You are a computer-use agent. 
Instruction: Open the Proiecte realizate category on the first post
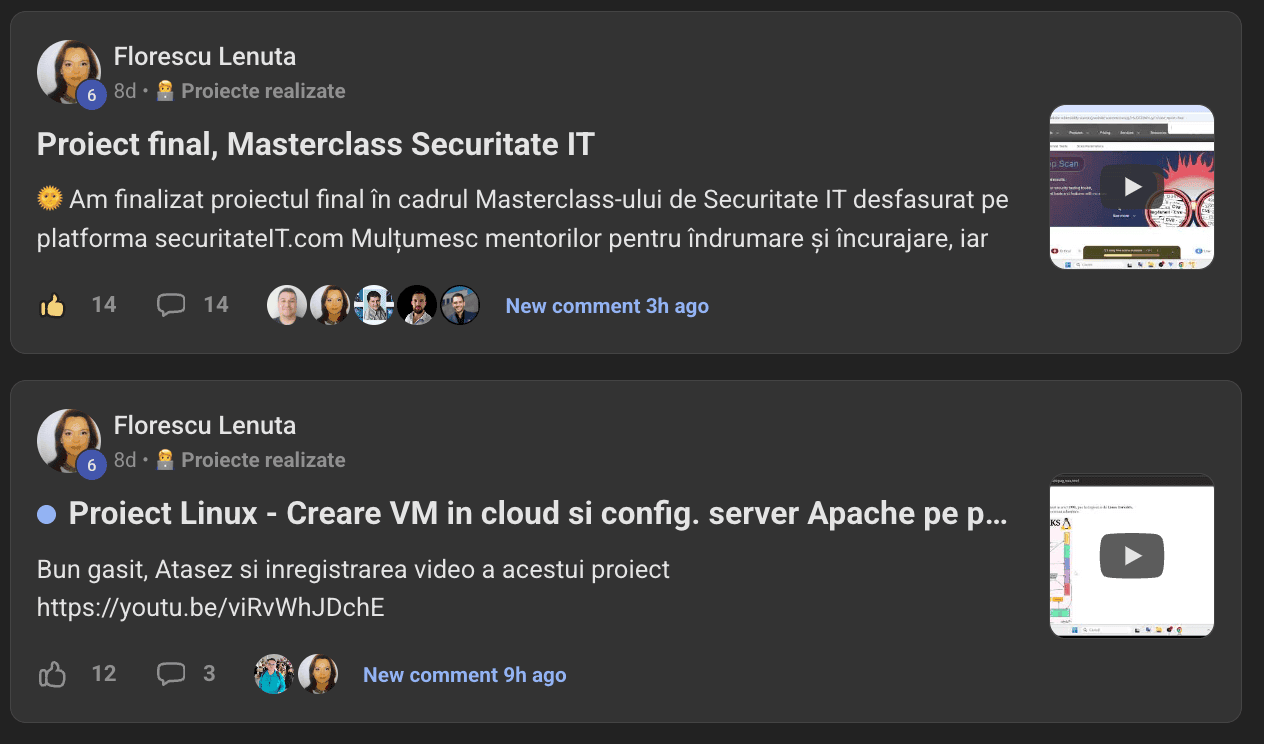[x=263, y=91]
